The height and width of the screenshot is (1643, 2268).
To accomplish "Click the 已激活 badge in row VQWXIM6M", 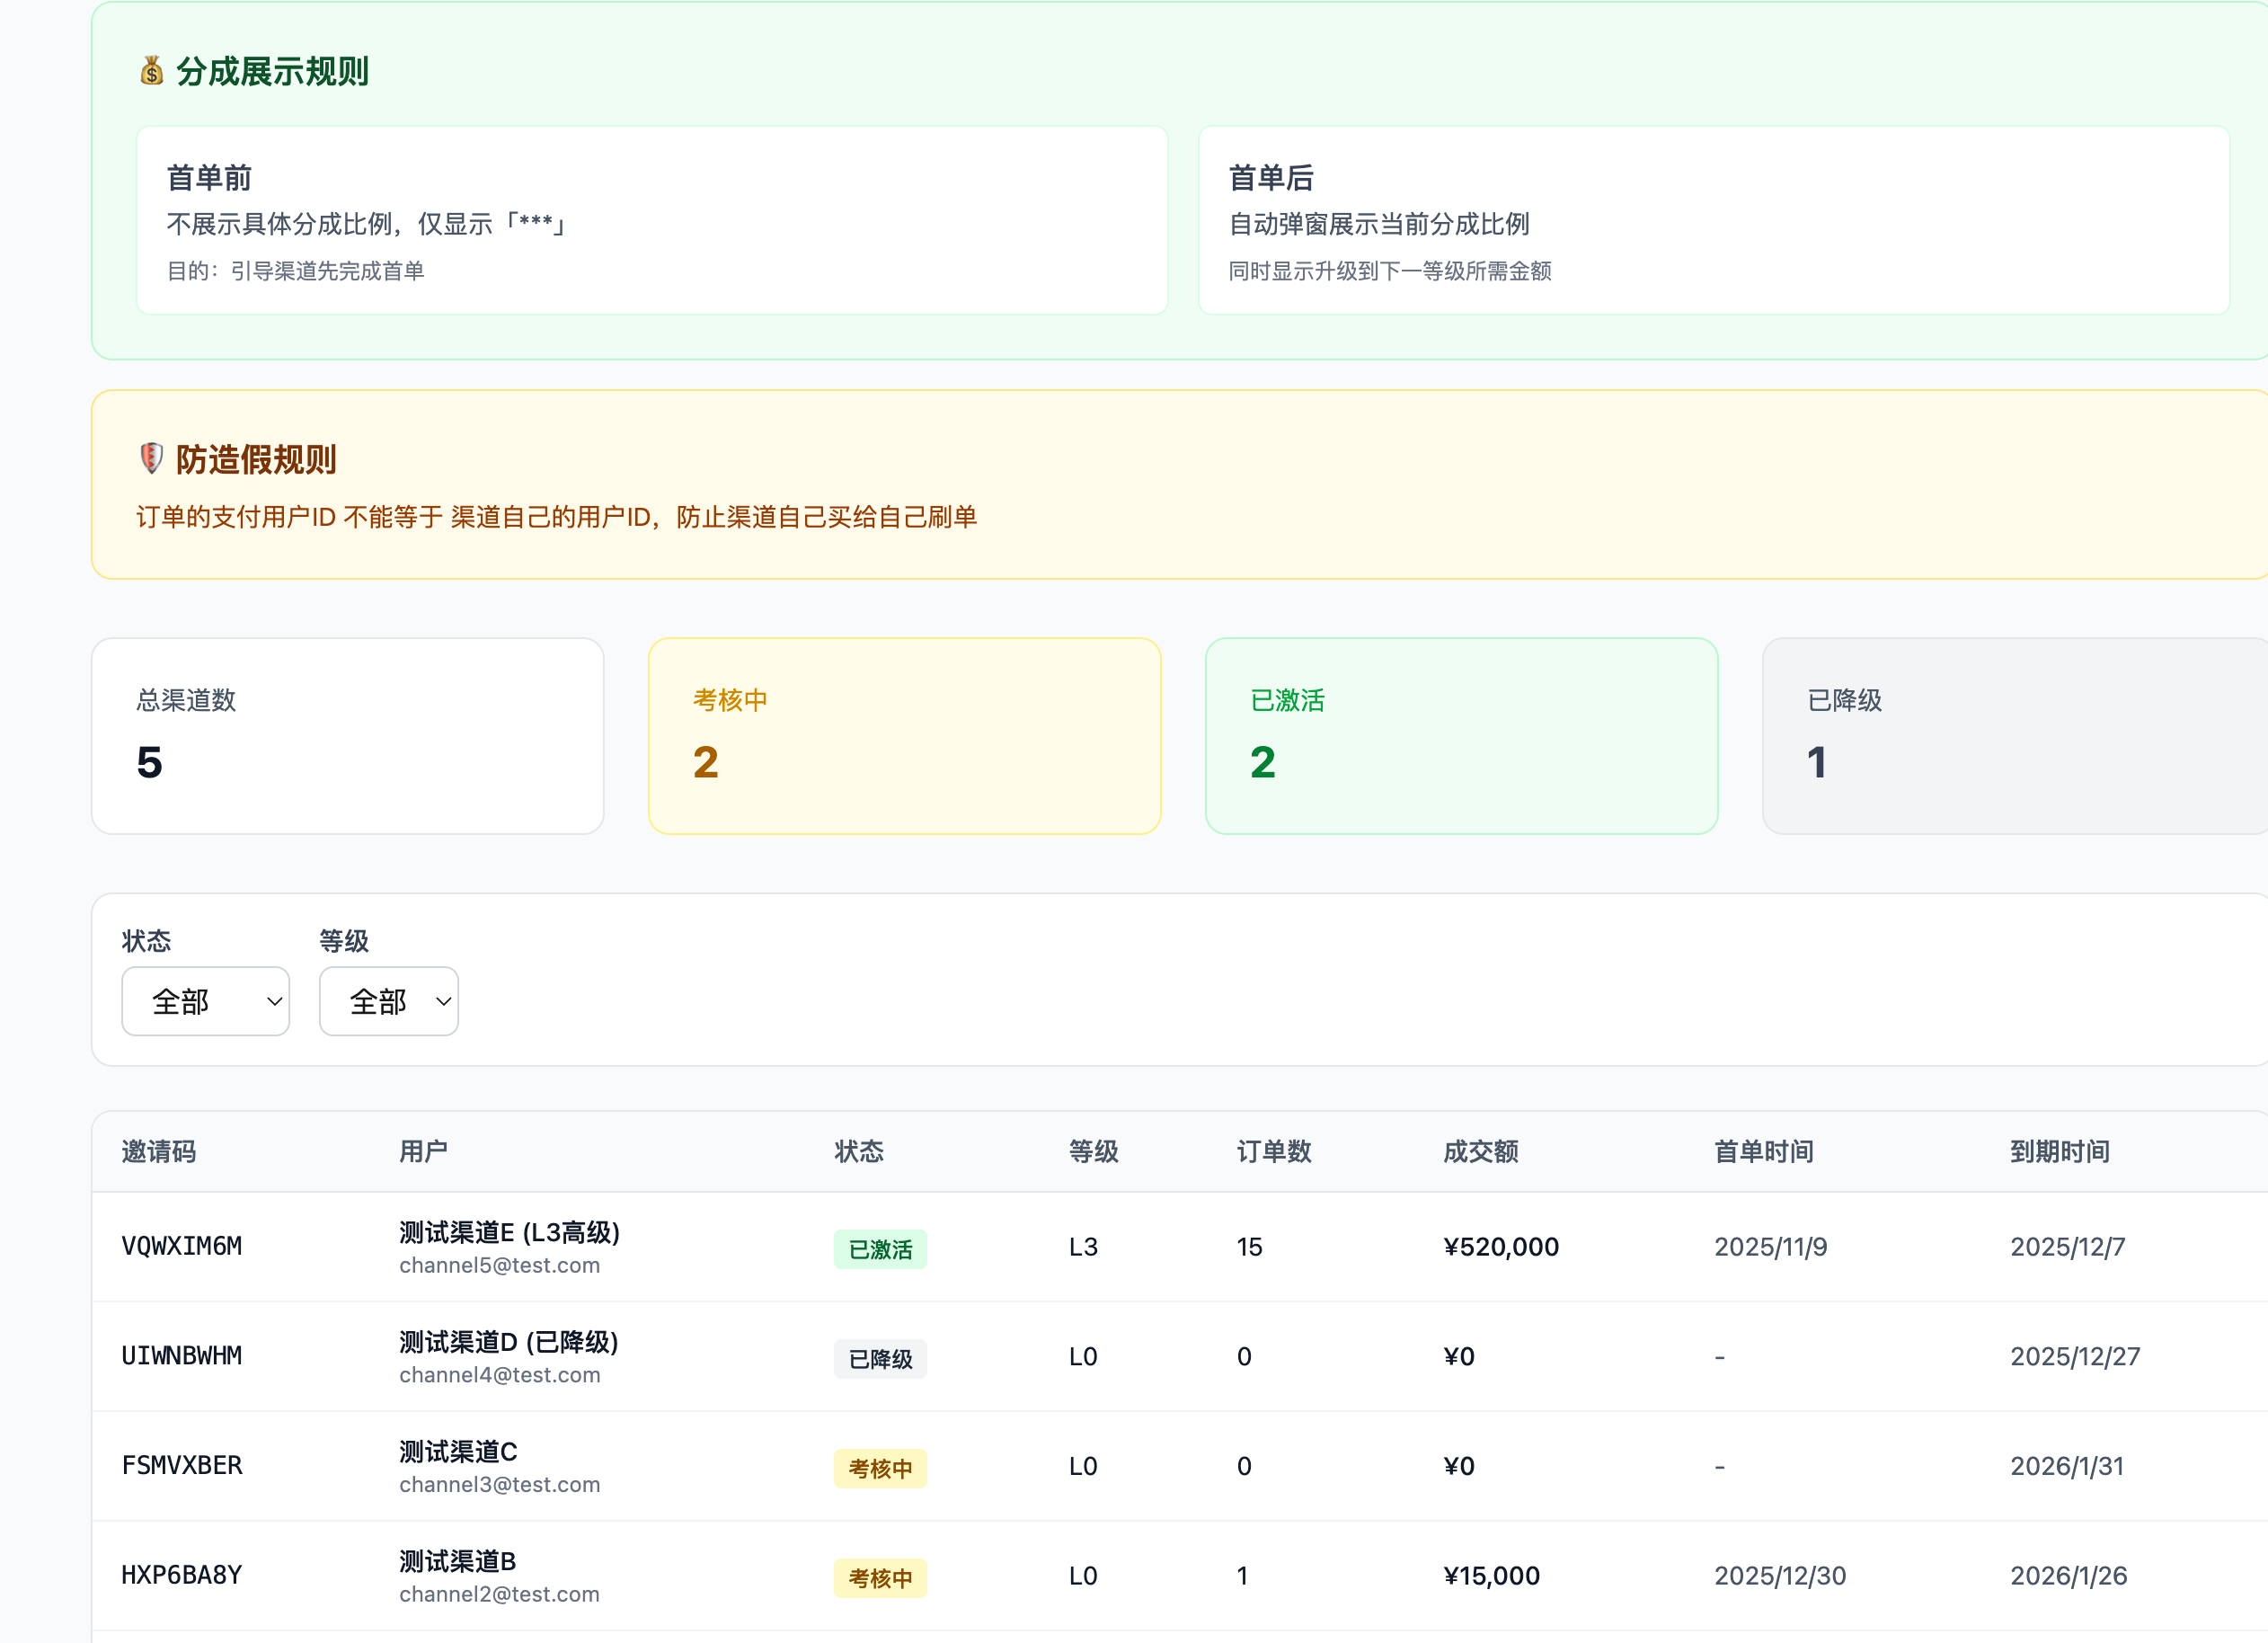I will 880,1249.
